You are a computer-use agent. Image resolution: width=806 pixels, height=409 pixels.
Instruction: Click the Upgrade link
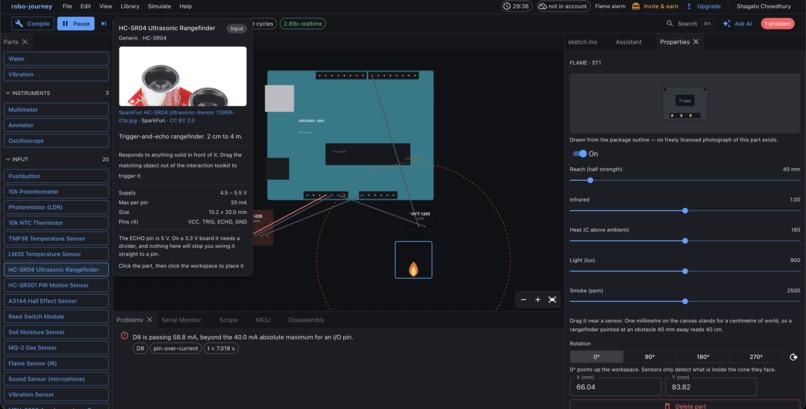click(x=708, y=6)
